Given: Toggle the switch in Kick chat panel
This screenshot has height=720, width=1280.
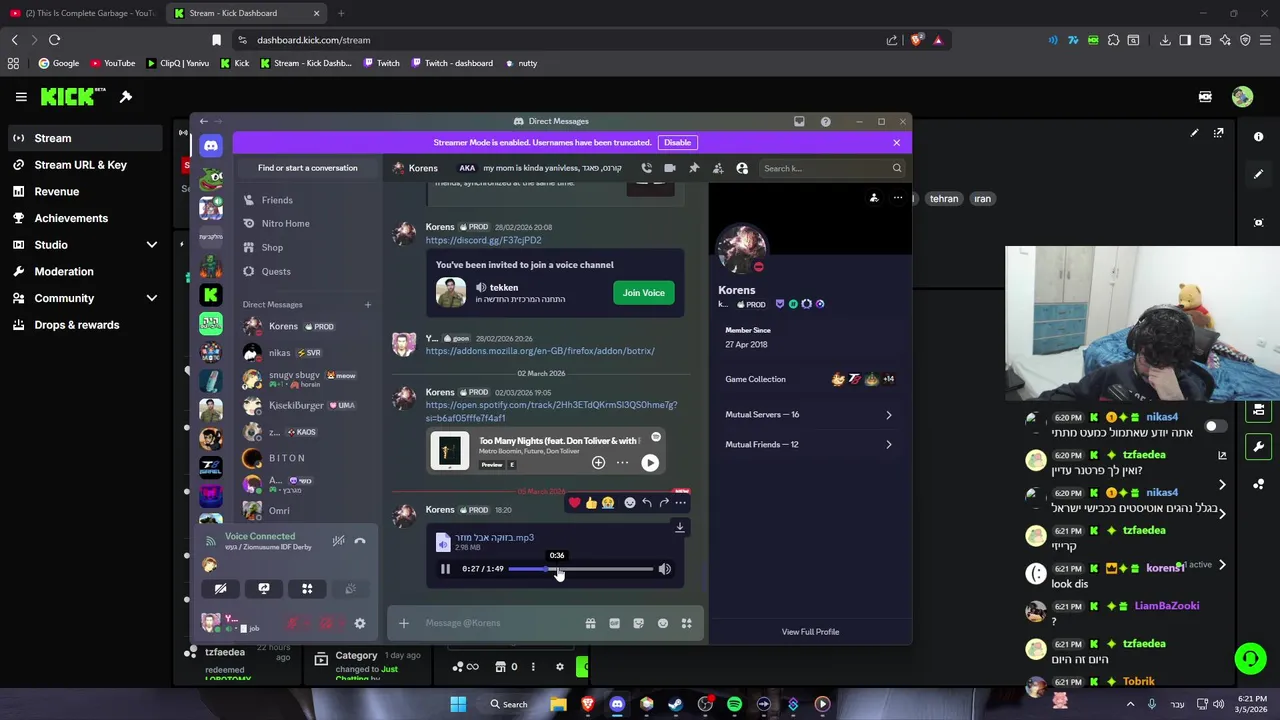Looking at the screenshot, I should (1215, 426).
